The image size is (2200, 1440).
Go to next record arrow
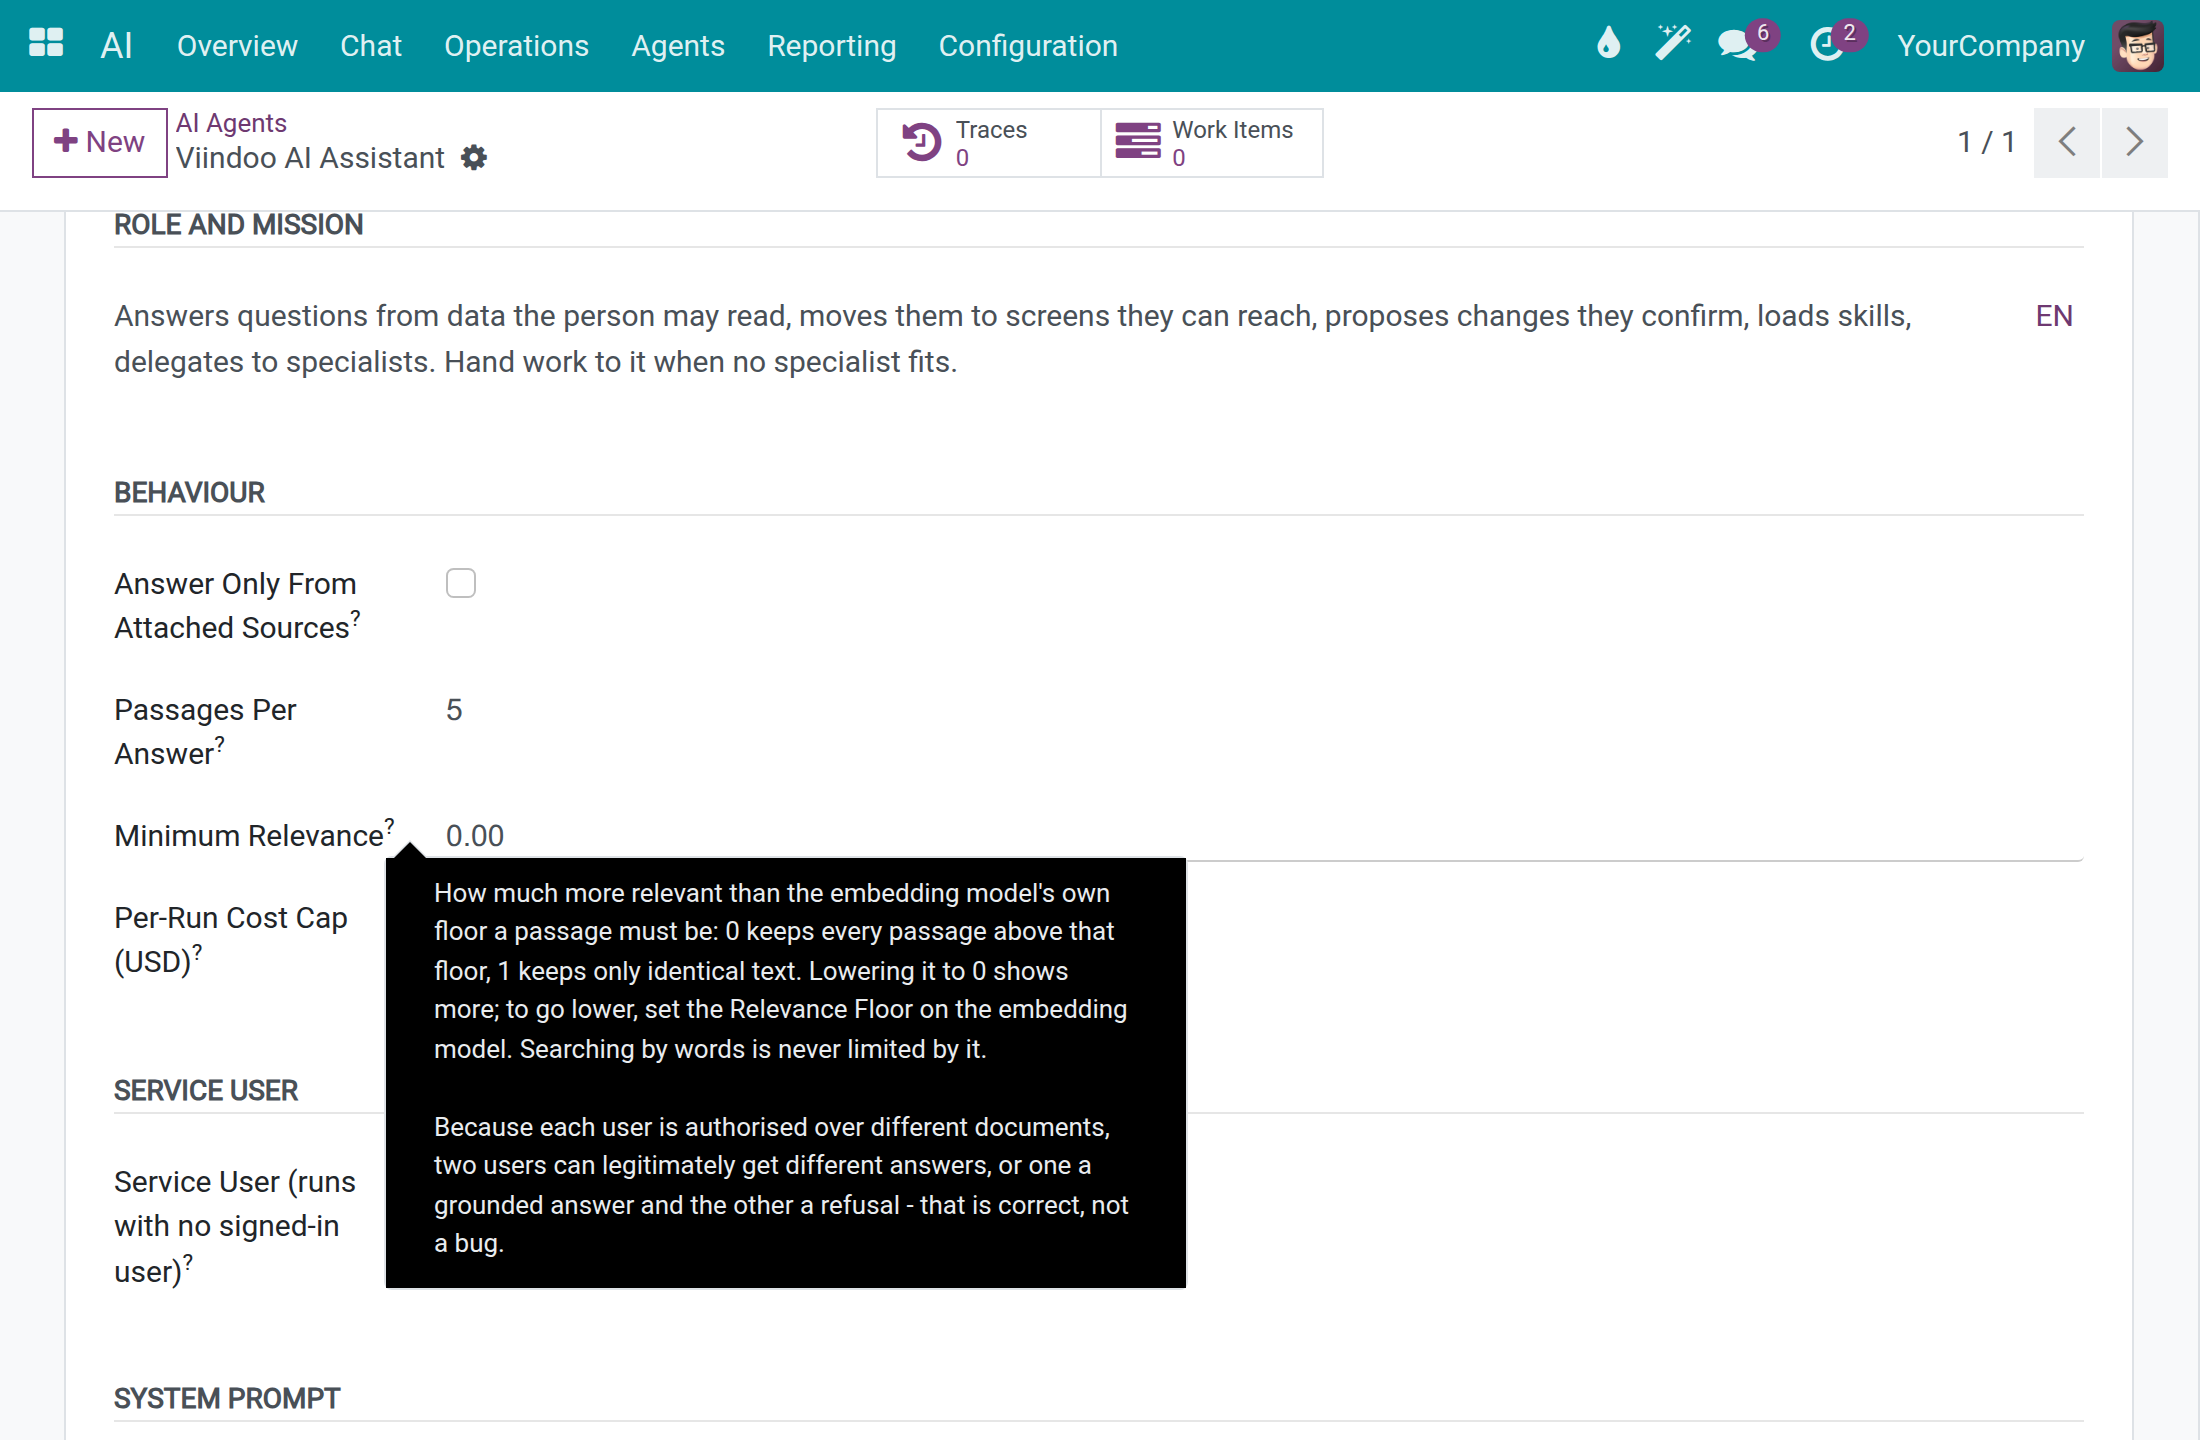(2134, 142)
